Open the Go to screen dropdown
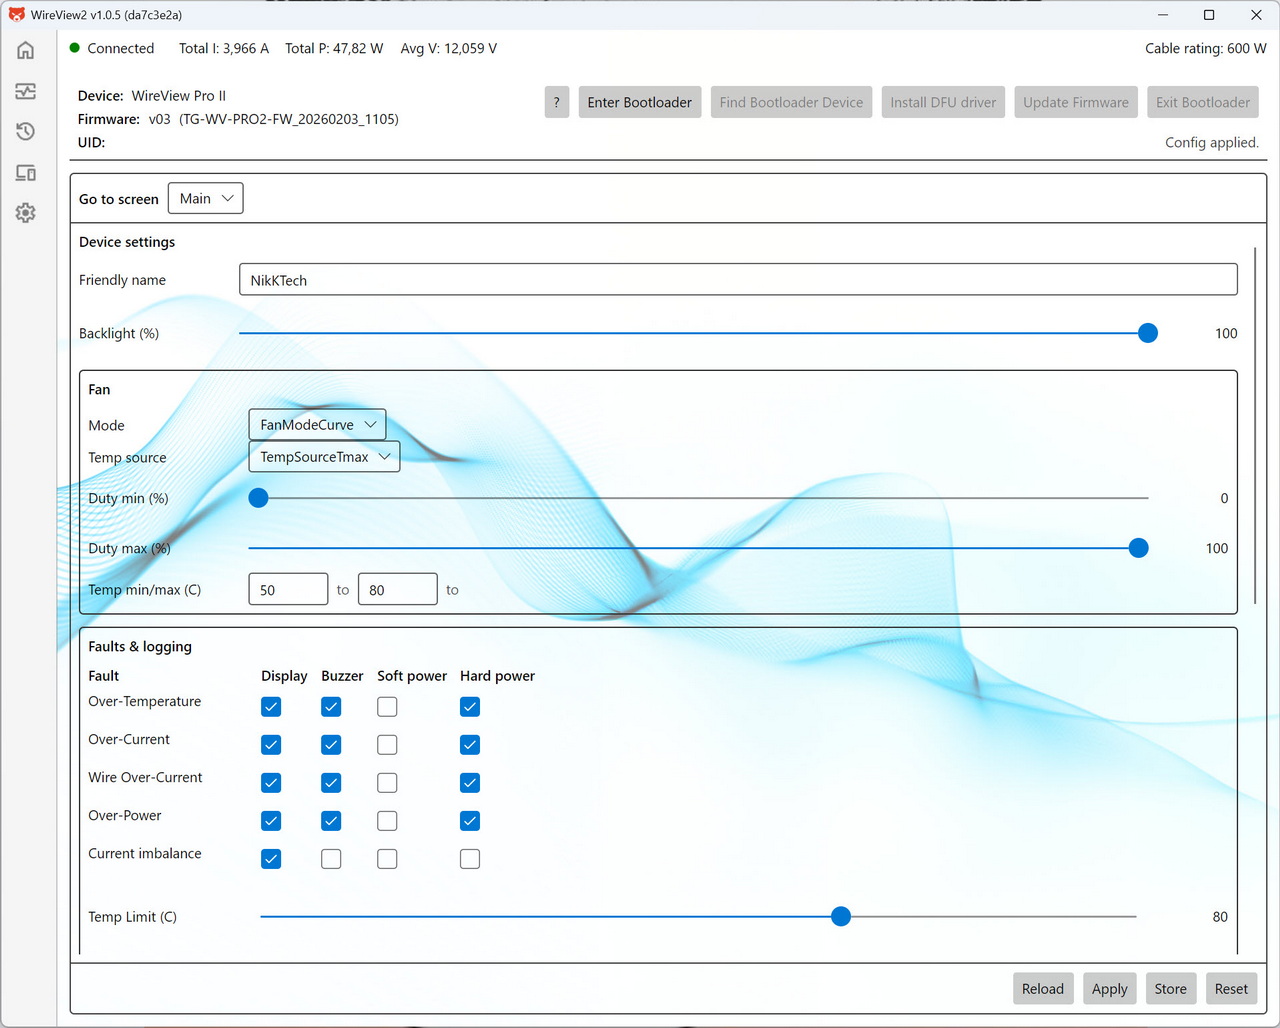 [205, 199]
